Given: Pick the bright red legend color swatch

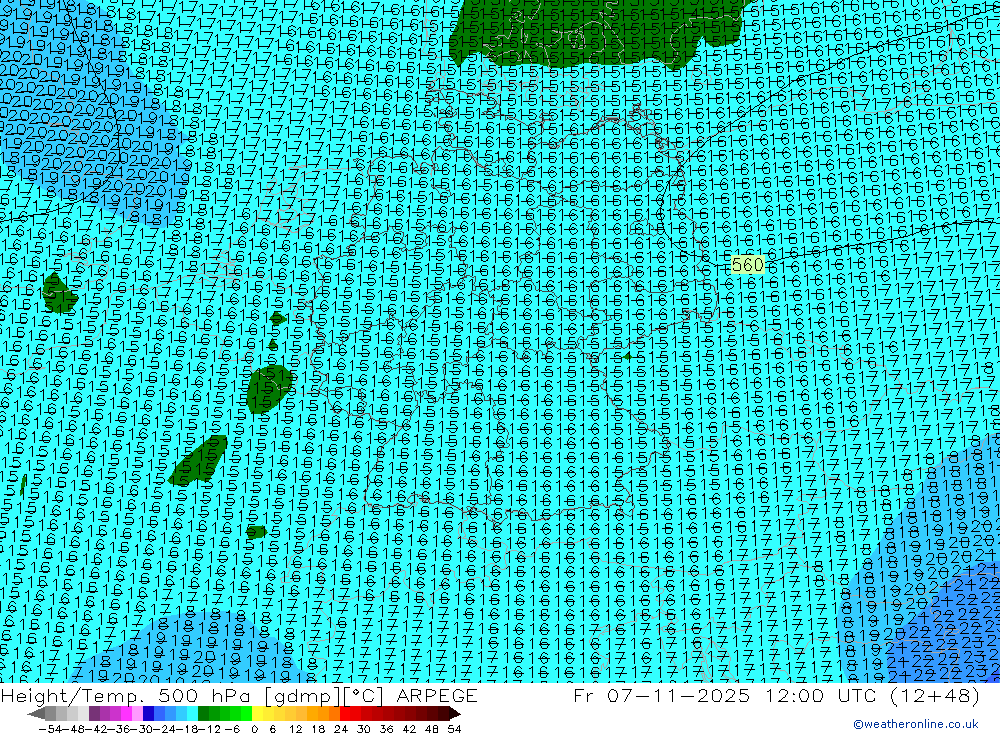Looking at the screenshot, I should (345, 713).
